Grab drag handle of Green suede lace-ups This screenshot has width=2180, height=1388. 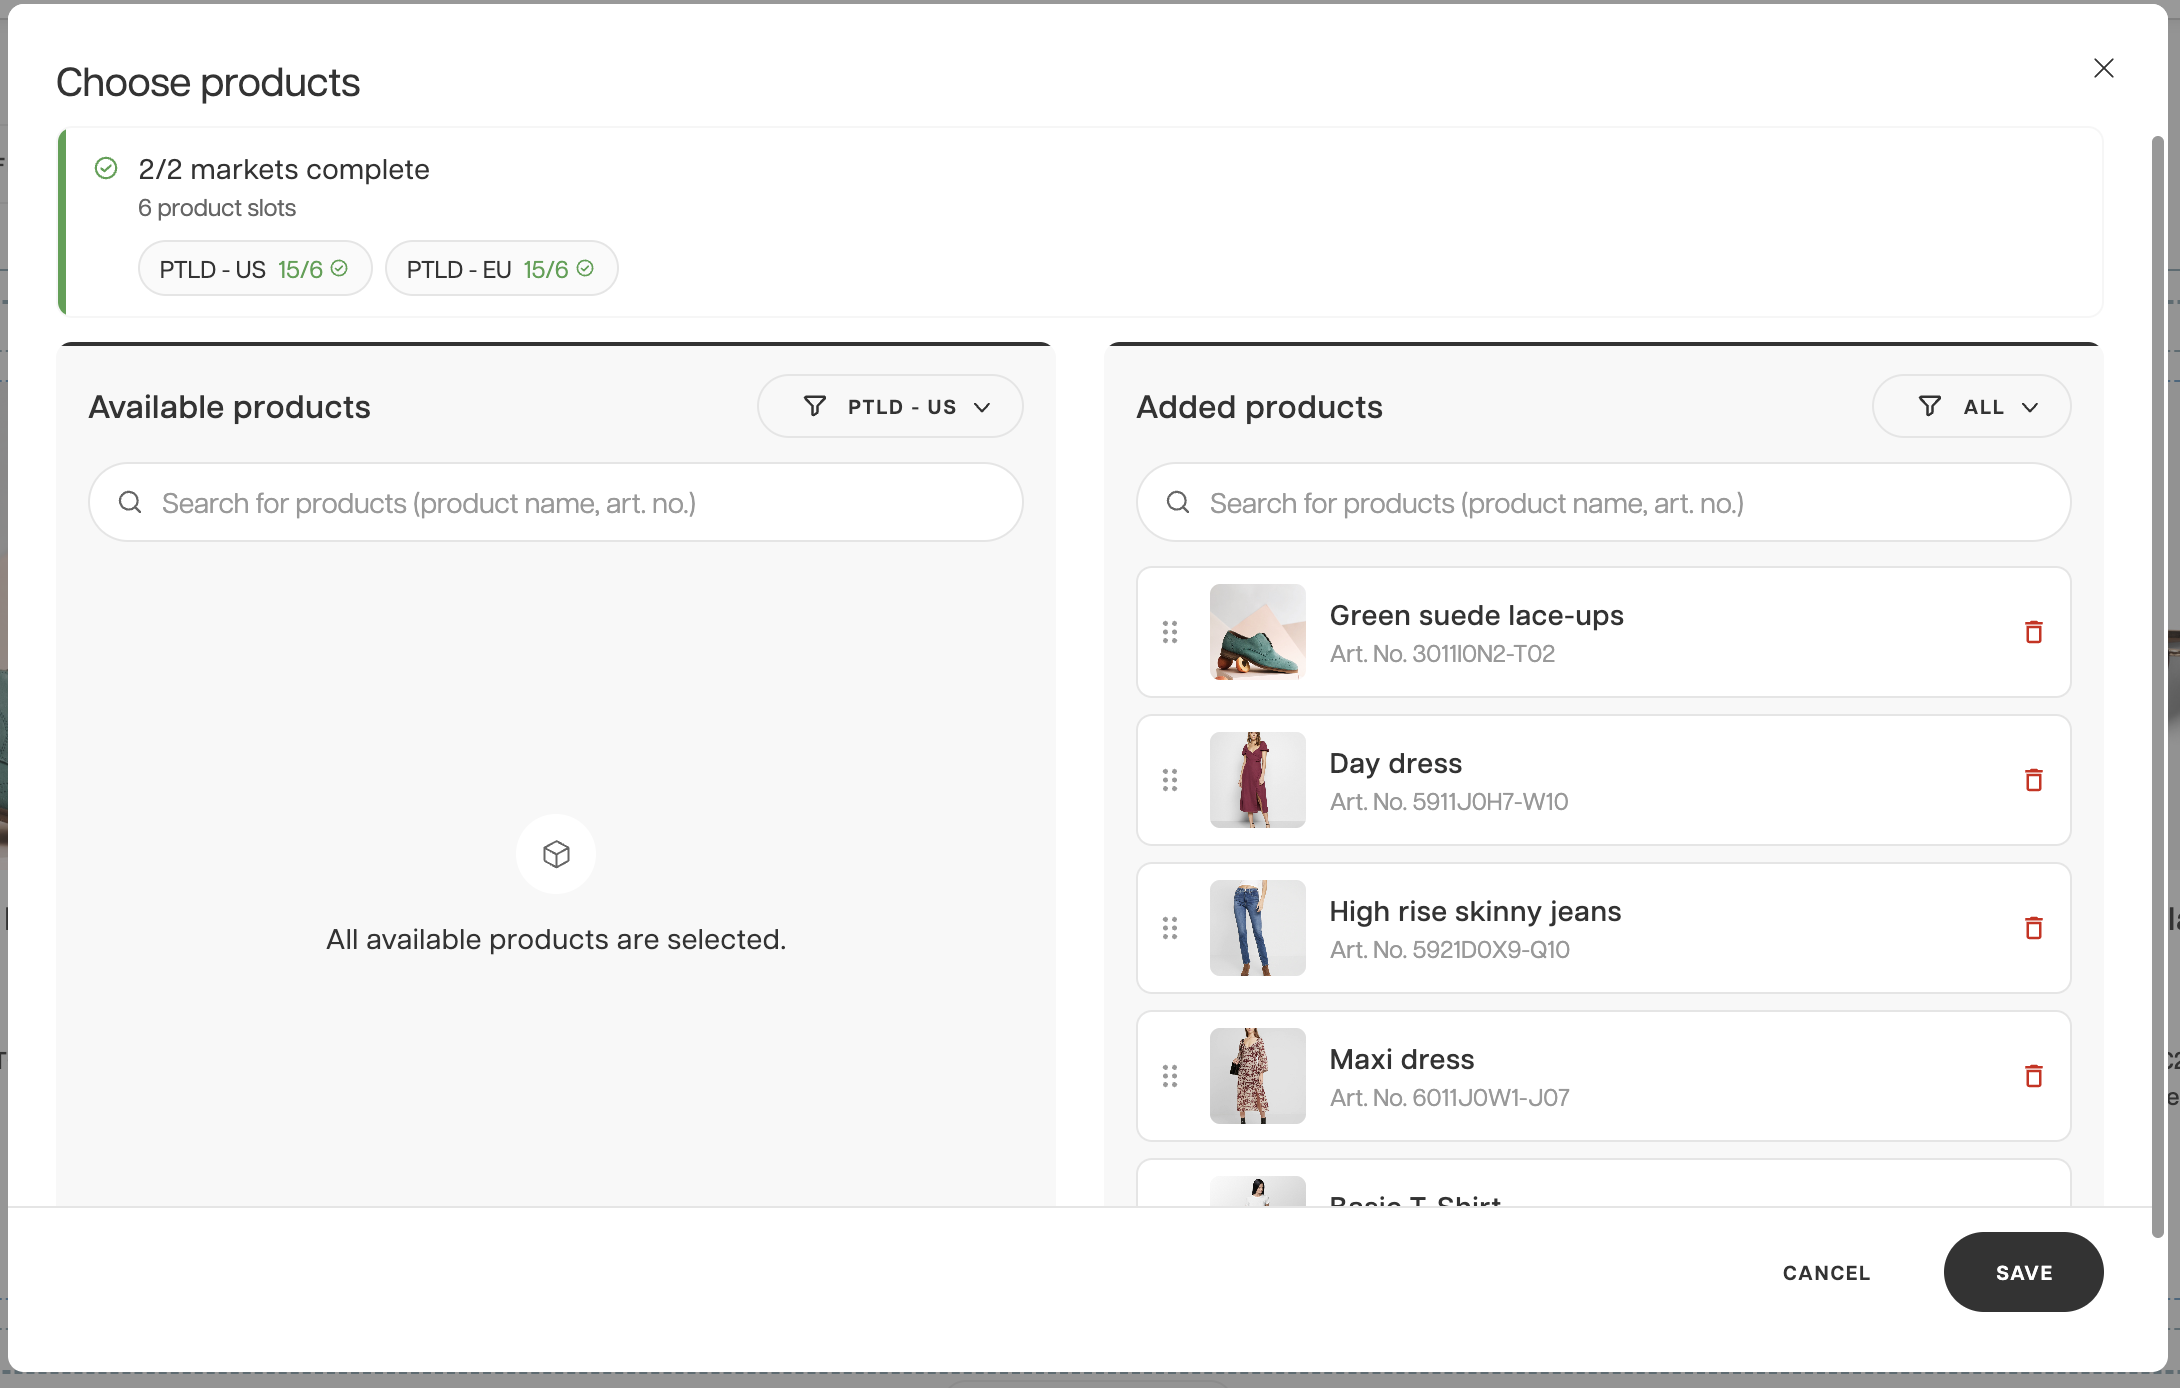tap(1170, 632)
